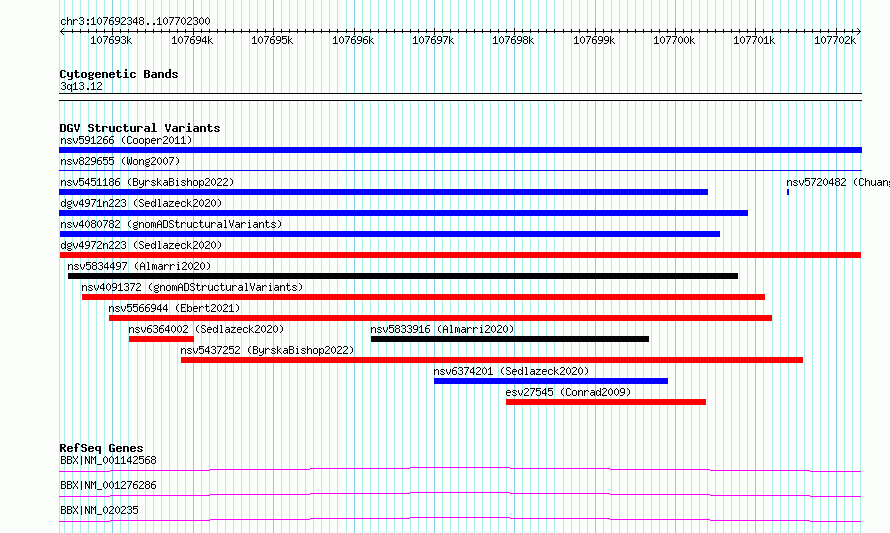Click the nsv4091372 gnomAD red bar
890x533 pixels.
[x=423, y=297]
